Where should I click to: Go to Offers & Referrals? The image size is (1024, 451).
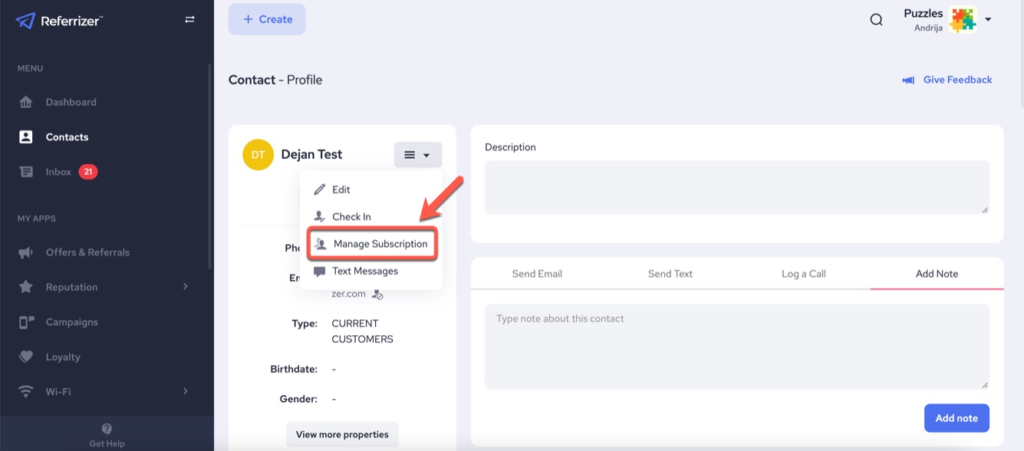click(x=87, y=252)
